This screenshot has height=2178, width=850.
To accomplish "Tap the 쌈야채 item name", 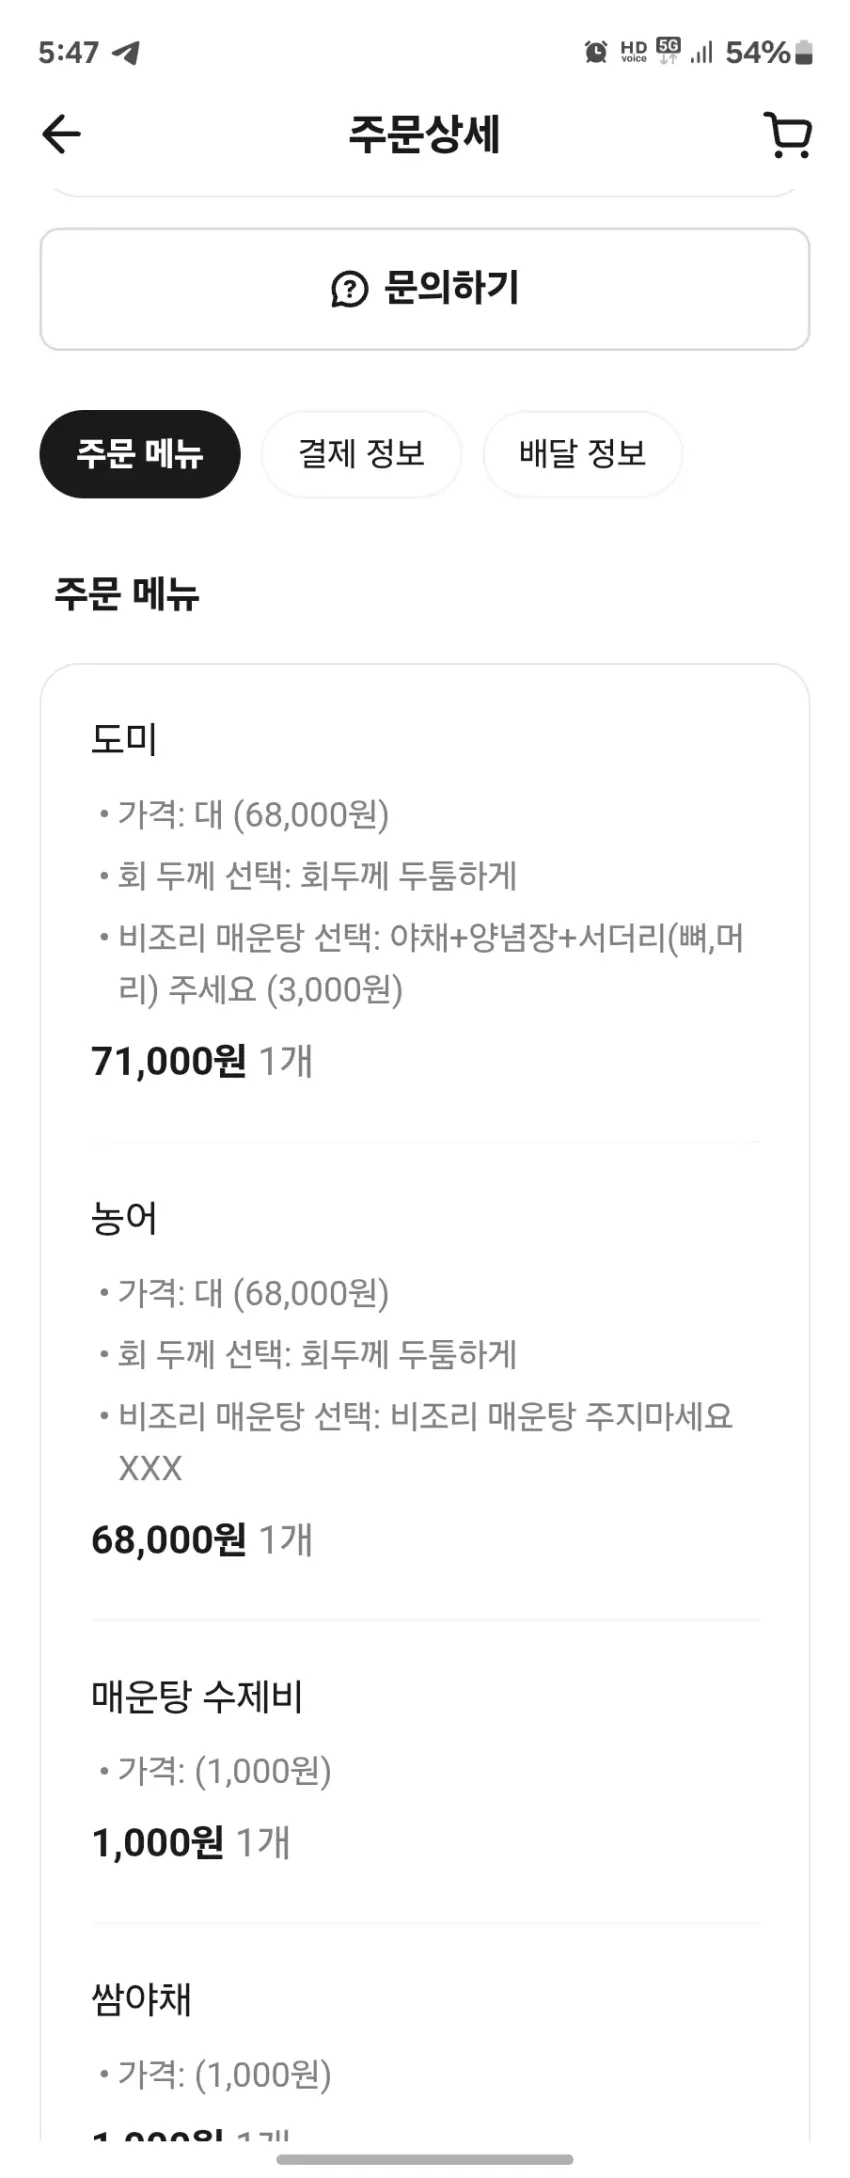I will [141, 2000].
